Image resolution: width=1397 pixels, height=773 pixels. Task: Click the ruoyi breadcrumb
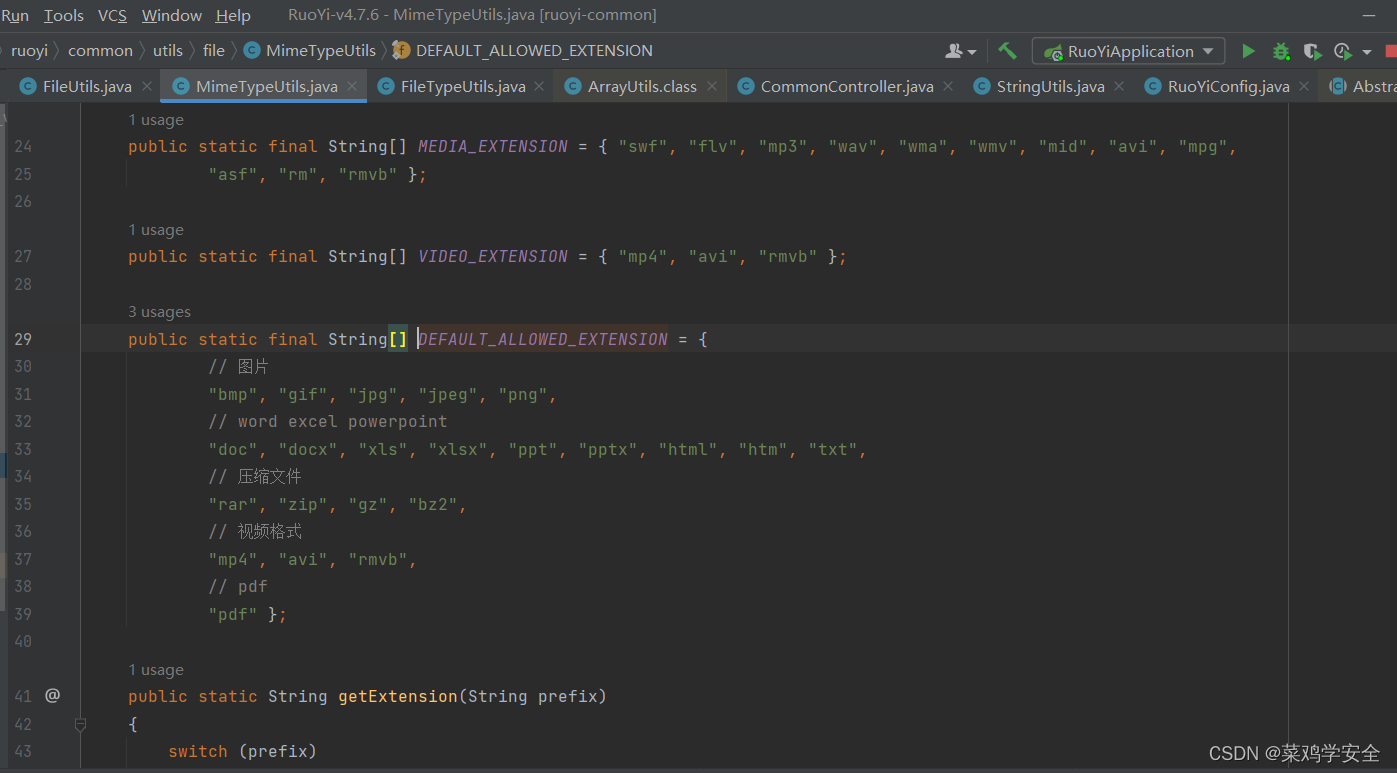click(29, 50)
